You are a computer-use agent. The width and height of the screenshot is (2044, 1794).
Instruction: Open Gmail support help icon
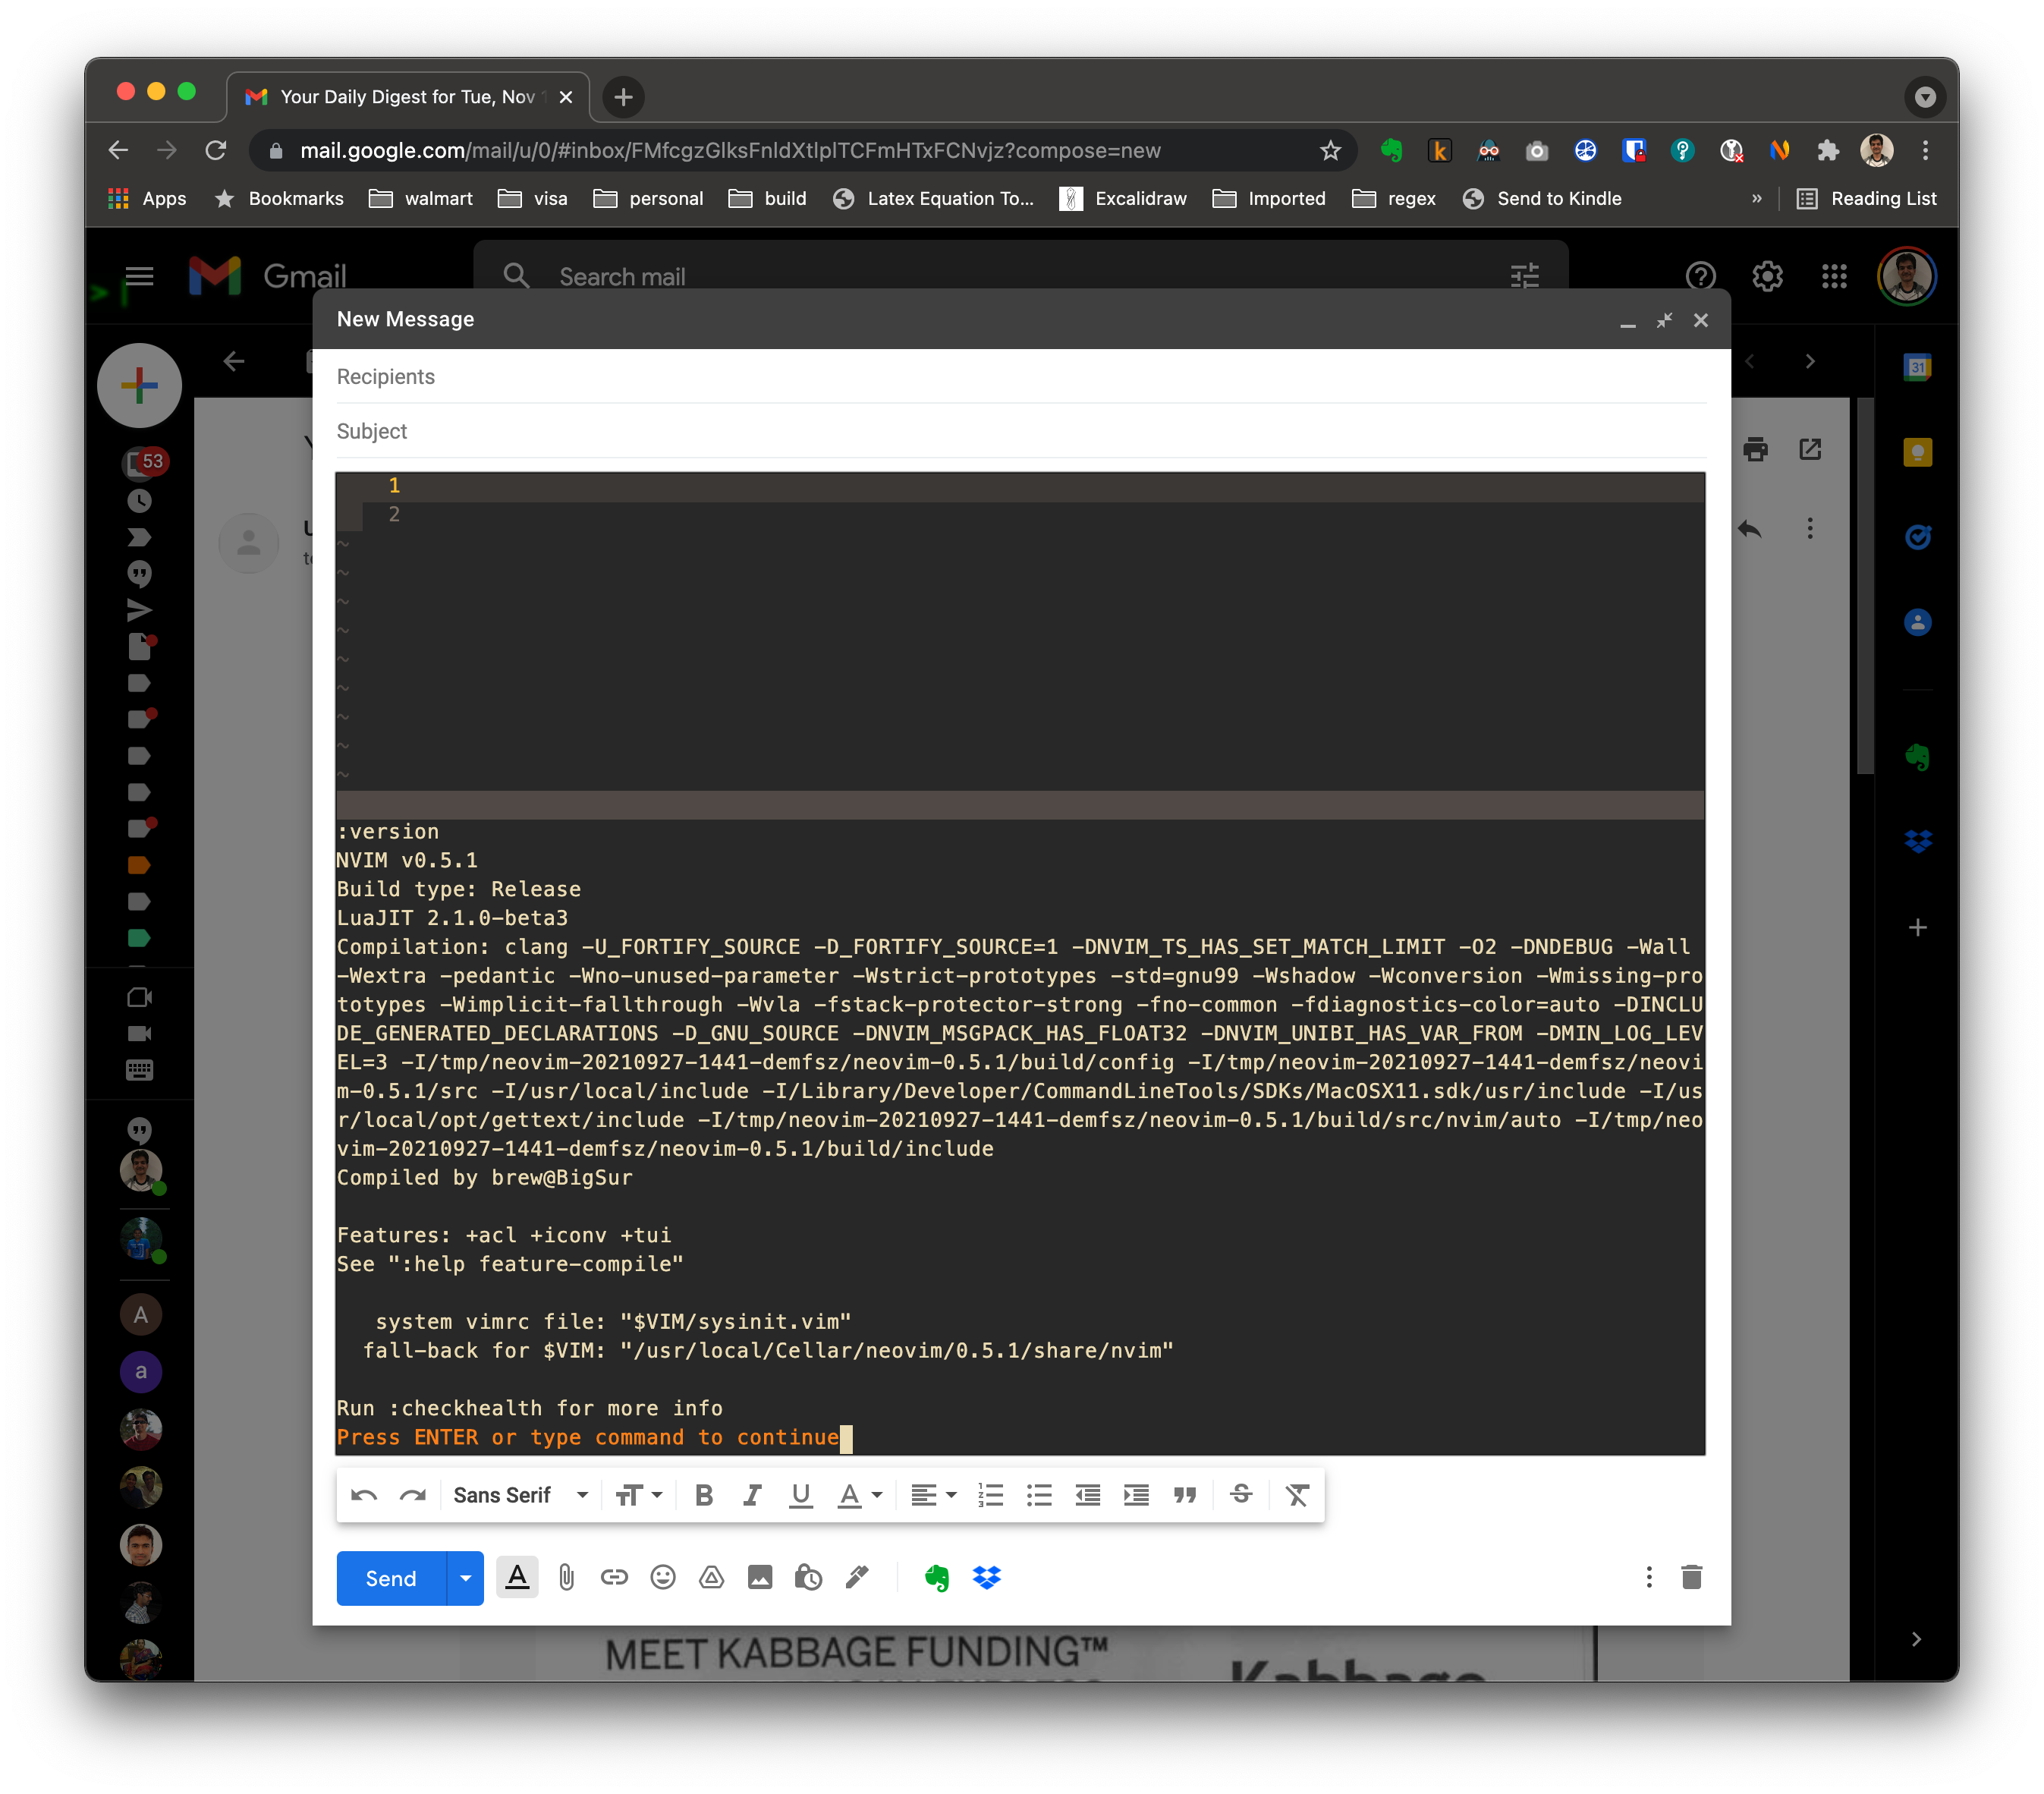tap(1700, 276)
